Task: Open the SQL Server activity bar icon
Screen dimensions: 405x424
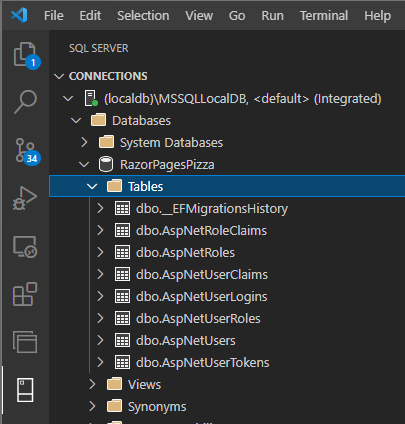Action: click(25, 390)
